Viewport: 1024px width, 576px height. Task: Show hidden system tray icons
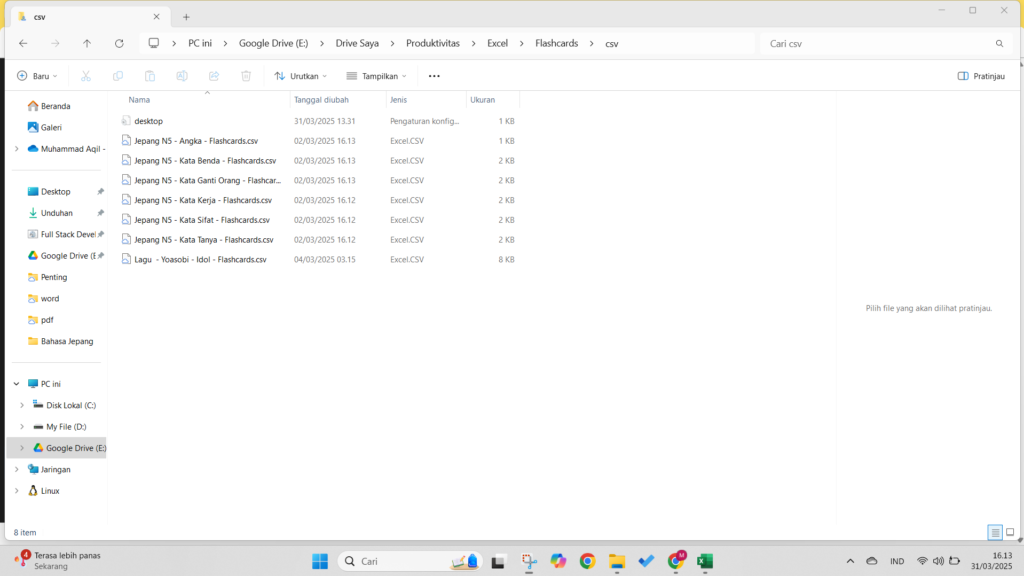[850, 561]
